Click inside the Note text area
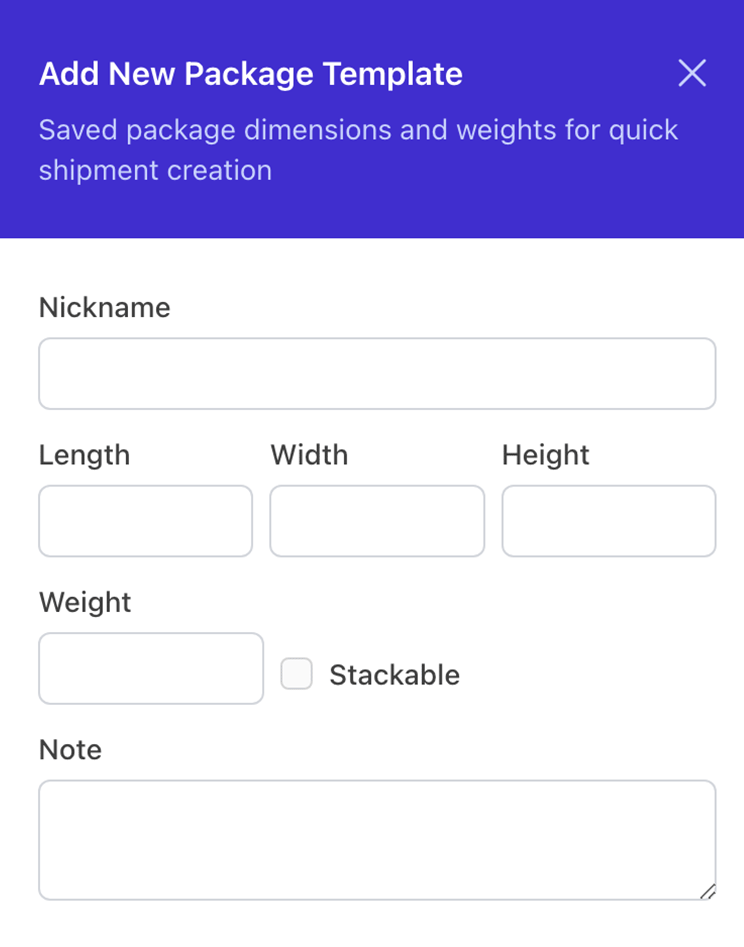 [x=377, y=840]
